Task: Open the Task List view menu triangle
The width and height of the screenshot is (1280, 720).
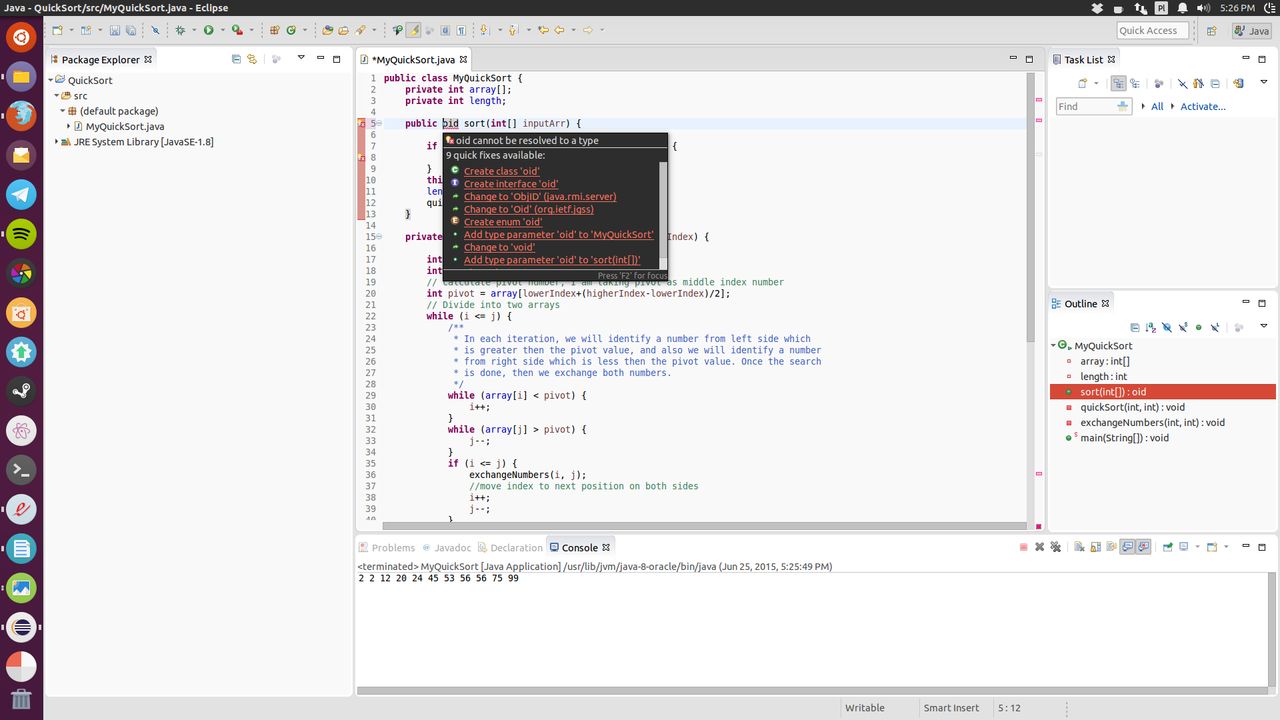Action: pyautogui.click(x=1264, y=82)
